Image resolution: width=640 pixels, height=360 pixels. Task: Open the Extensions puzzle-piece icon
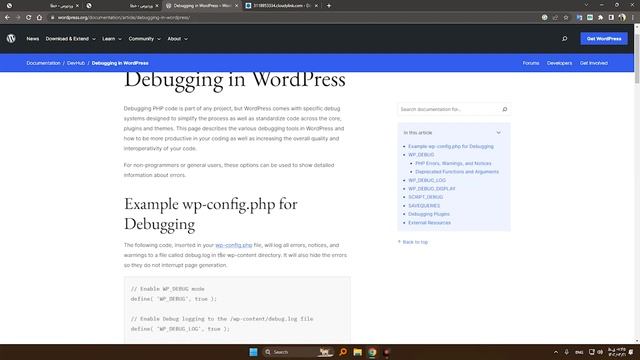pos(600,18)
